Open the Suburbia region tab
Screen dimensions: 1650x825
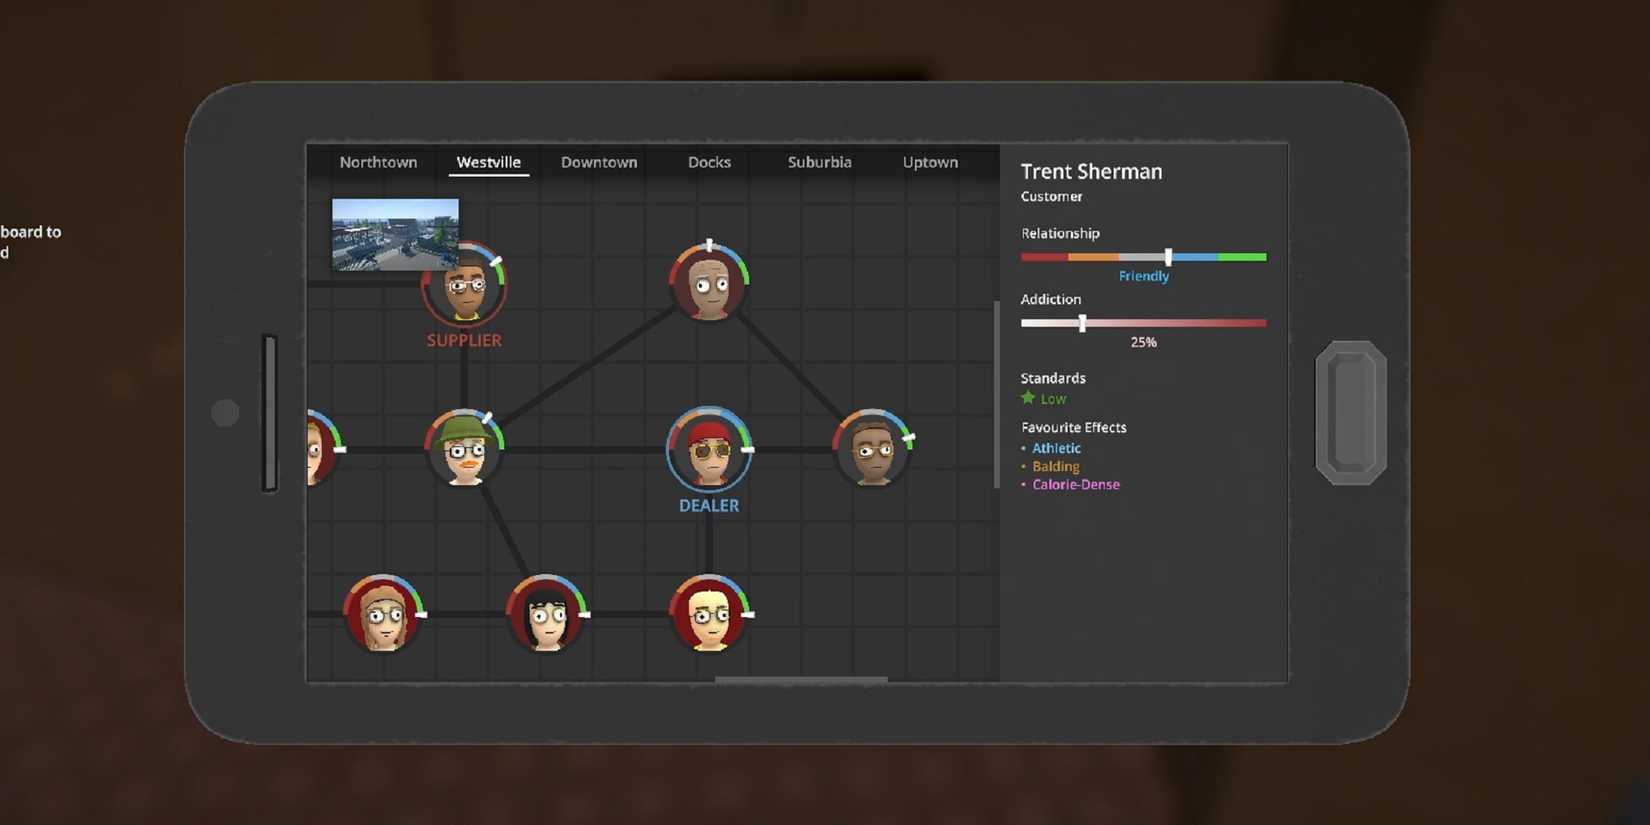click(819, 162)
